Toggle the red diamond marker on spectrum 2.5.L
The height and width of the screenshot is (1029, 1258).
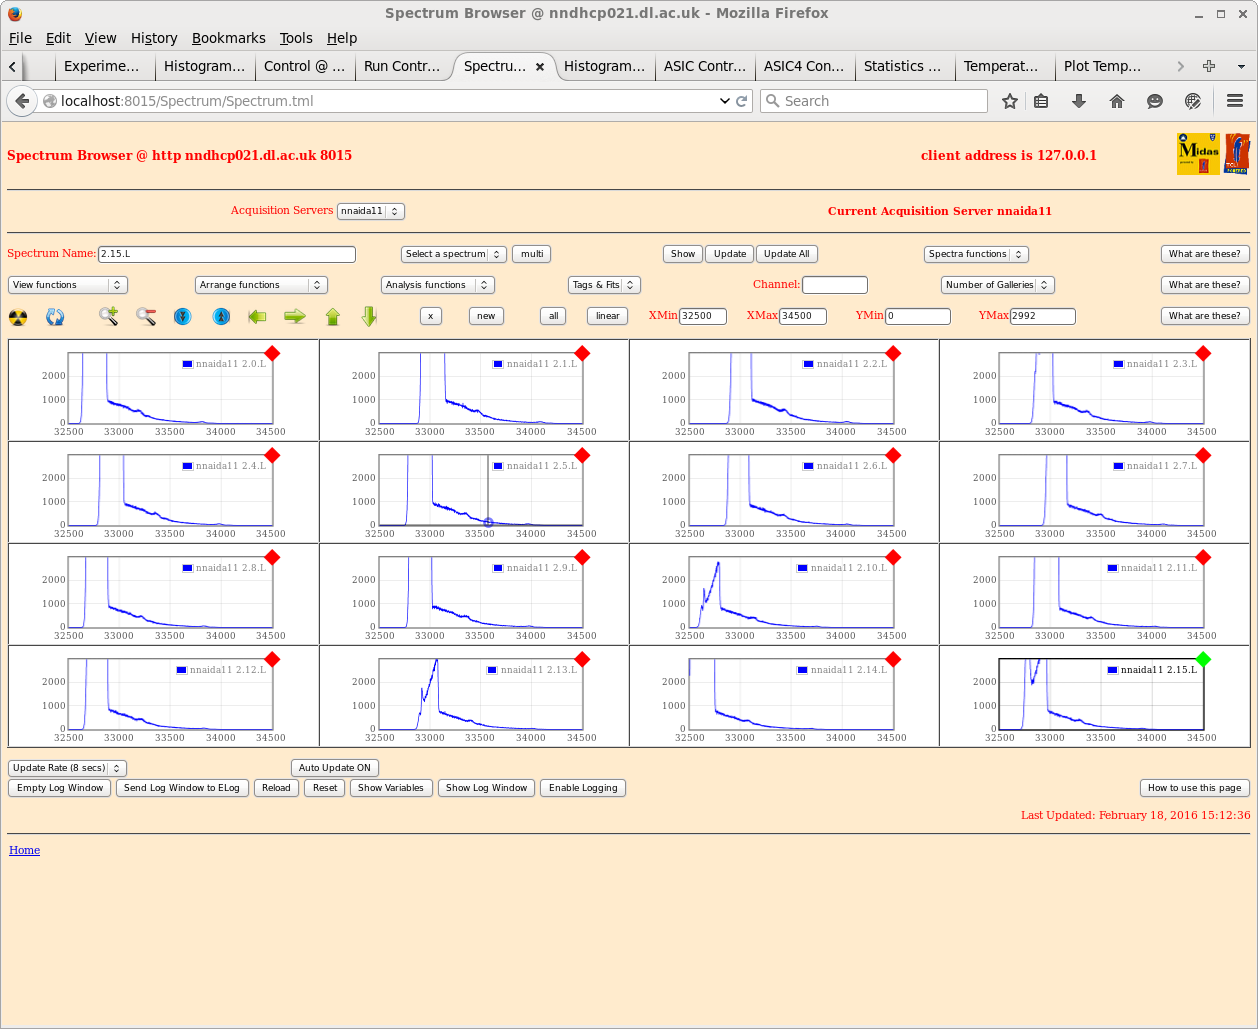[x=583, y=456]
